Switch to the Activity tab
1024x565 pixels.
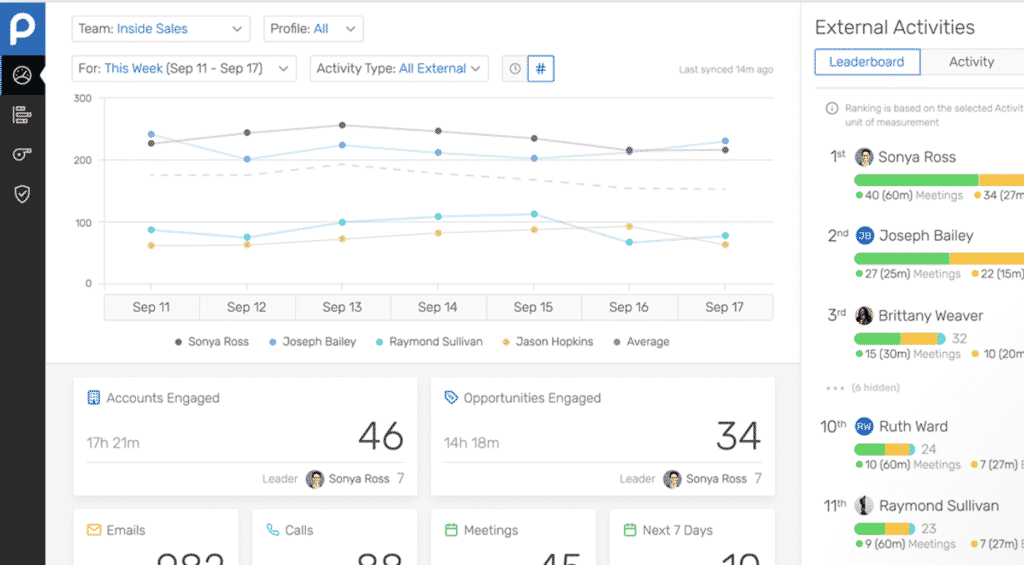click(x=972, y=62)
